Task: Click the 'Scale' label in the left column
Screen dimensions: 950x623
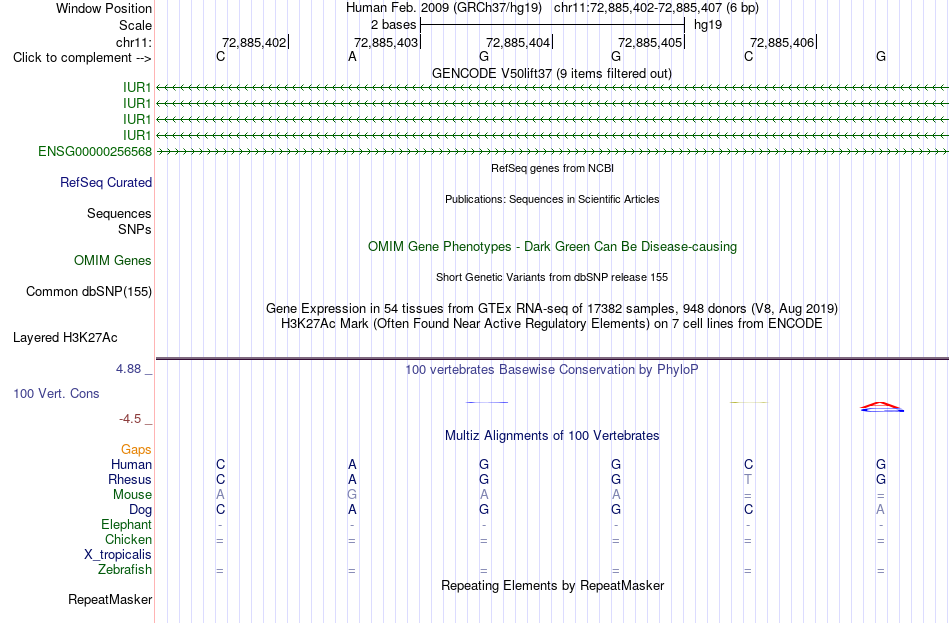Action: [x=135, y=25]
